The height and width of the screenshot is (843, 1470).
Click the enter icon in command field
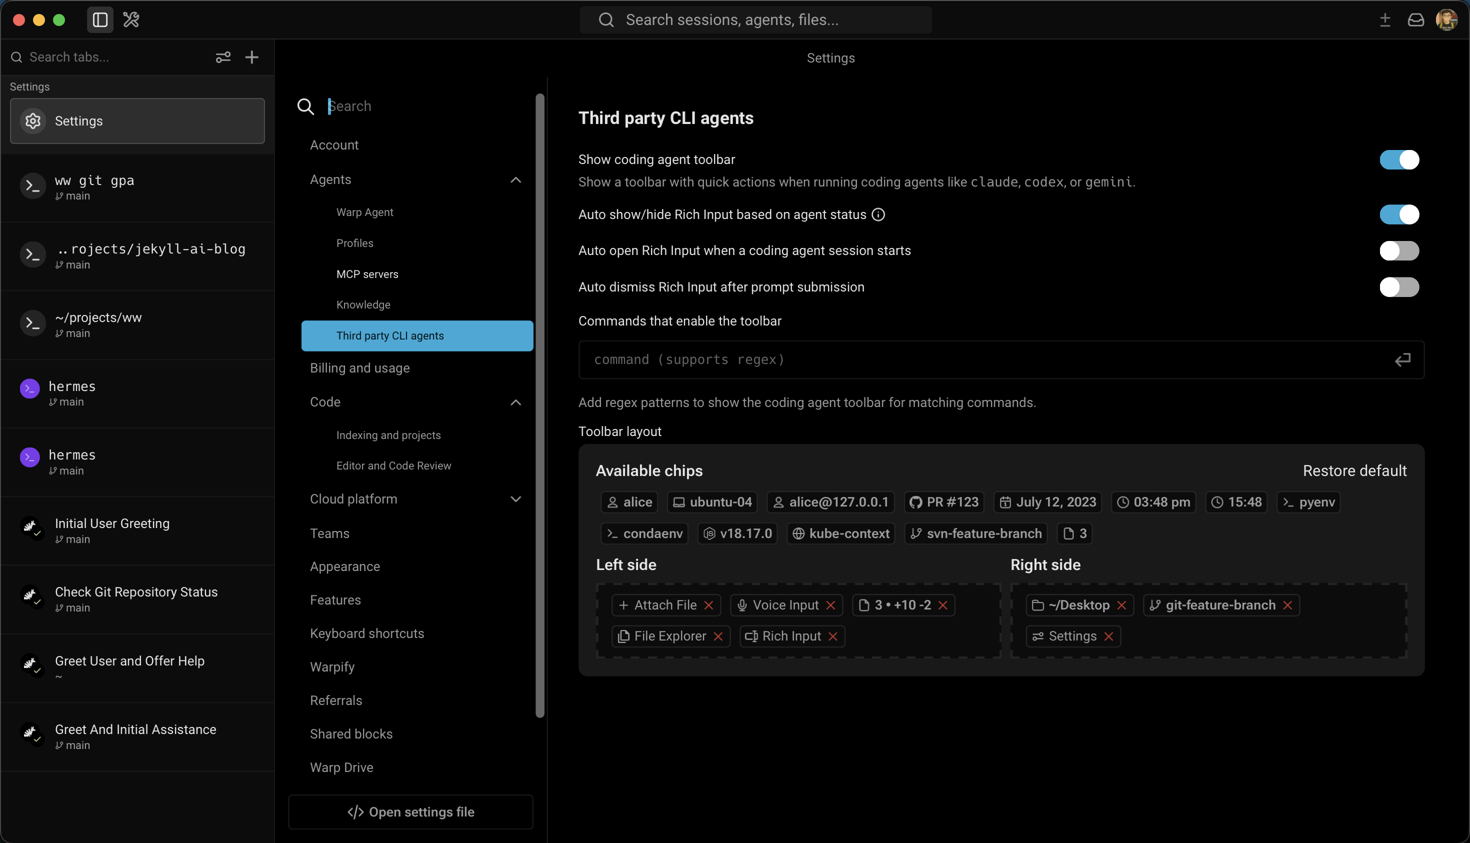[x=1403, y=360]
